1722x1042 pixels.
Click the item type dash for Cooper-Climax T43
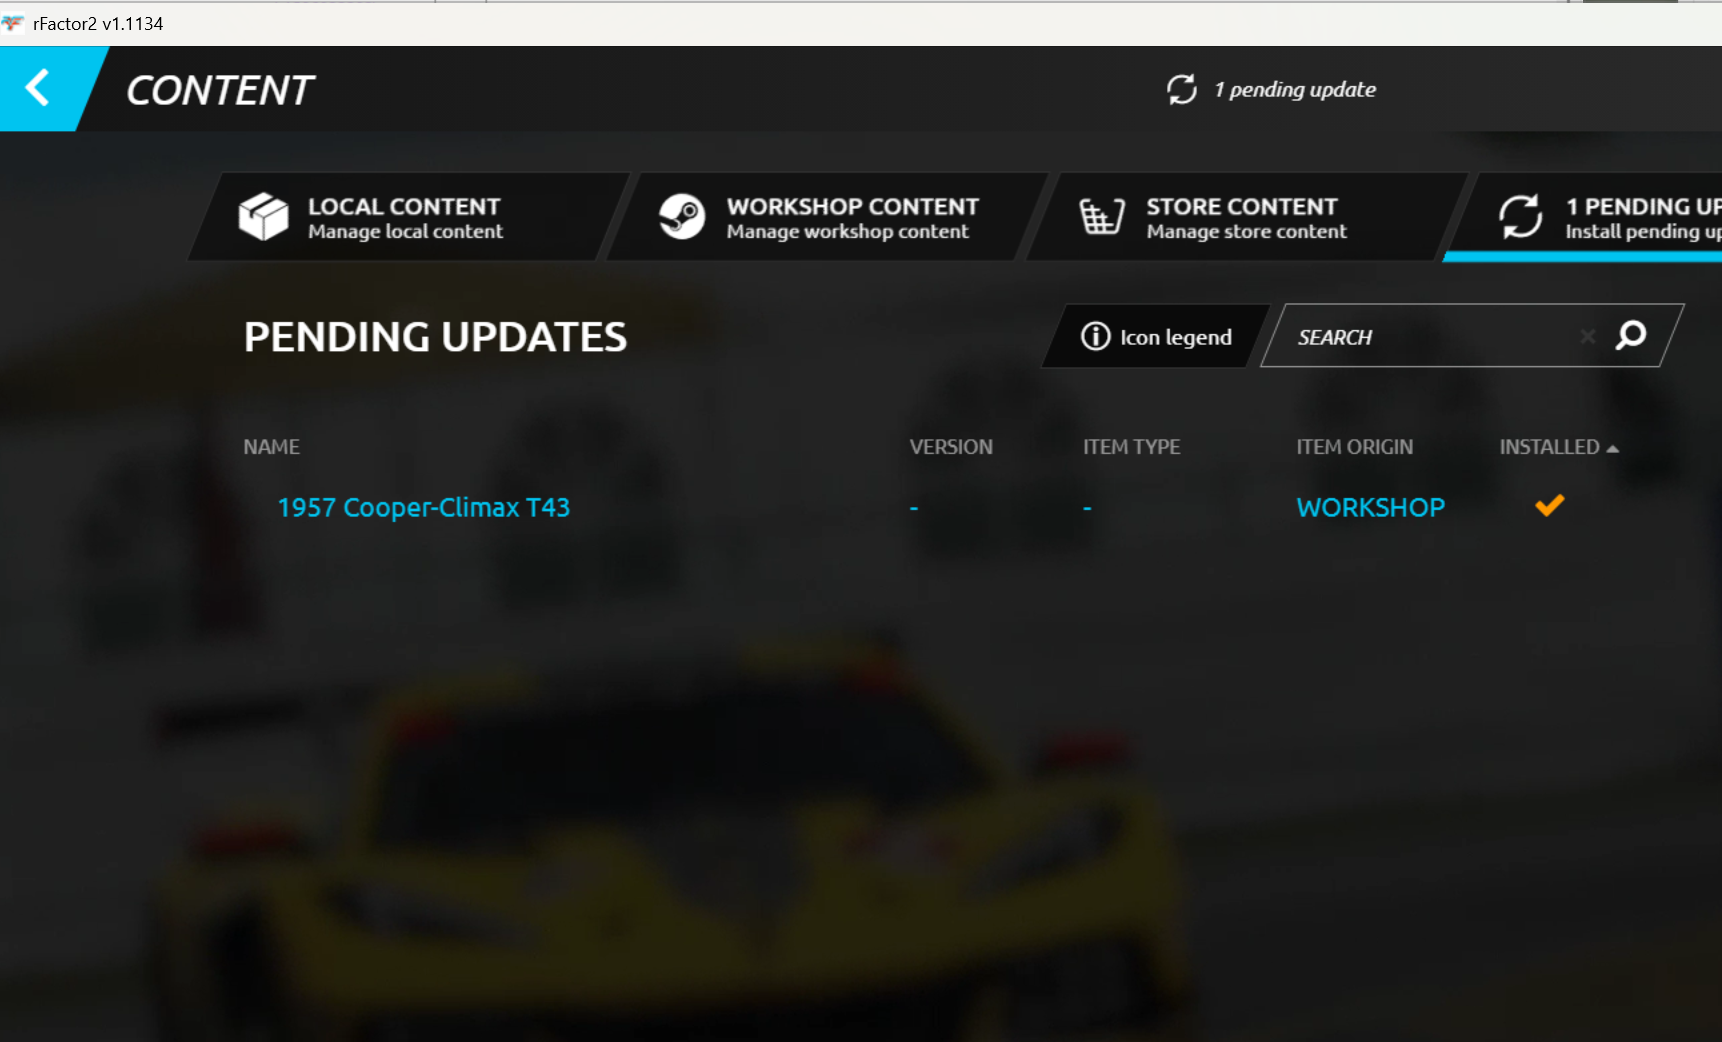pyautogui.click(x=1087, y=508)
